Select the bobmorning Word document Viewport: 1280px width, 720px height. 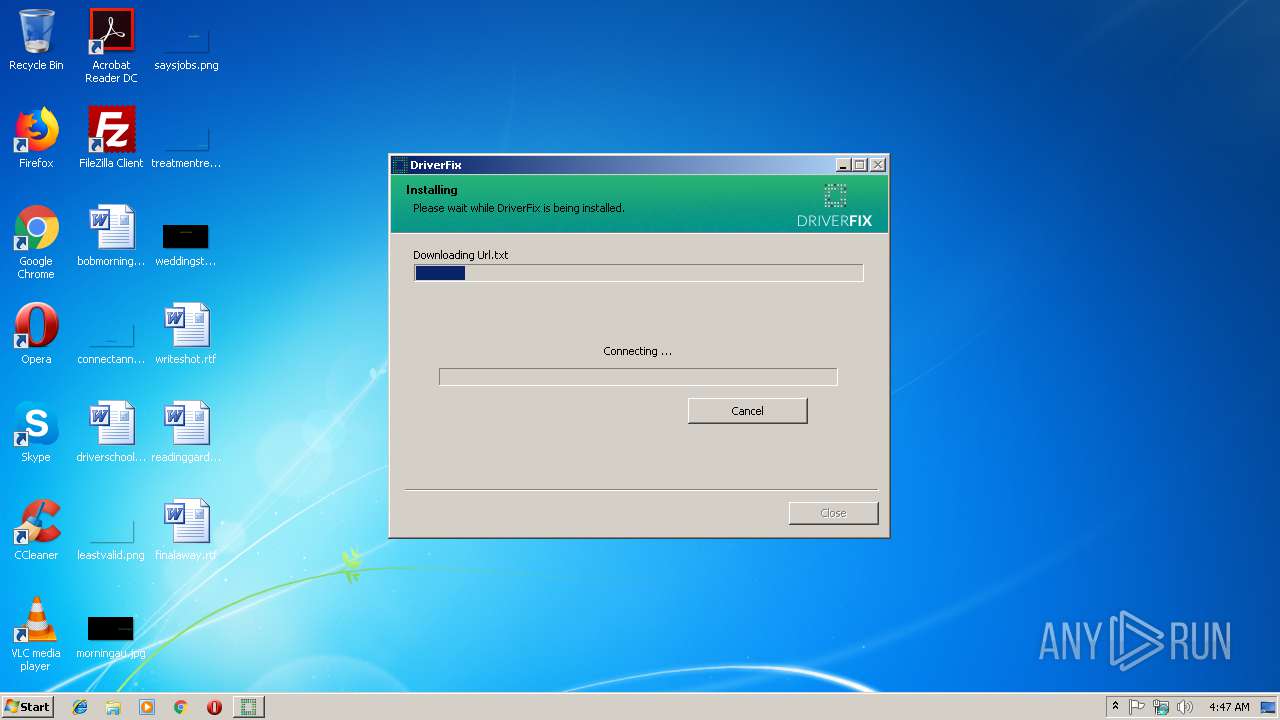(x=111, y=236)
